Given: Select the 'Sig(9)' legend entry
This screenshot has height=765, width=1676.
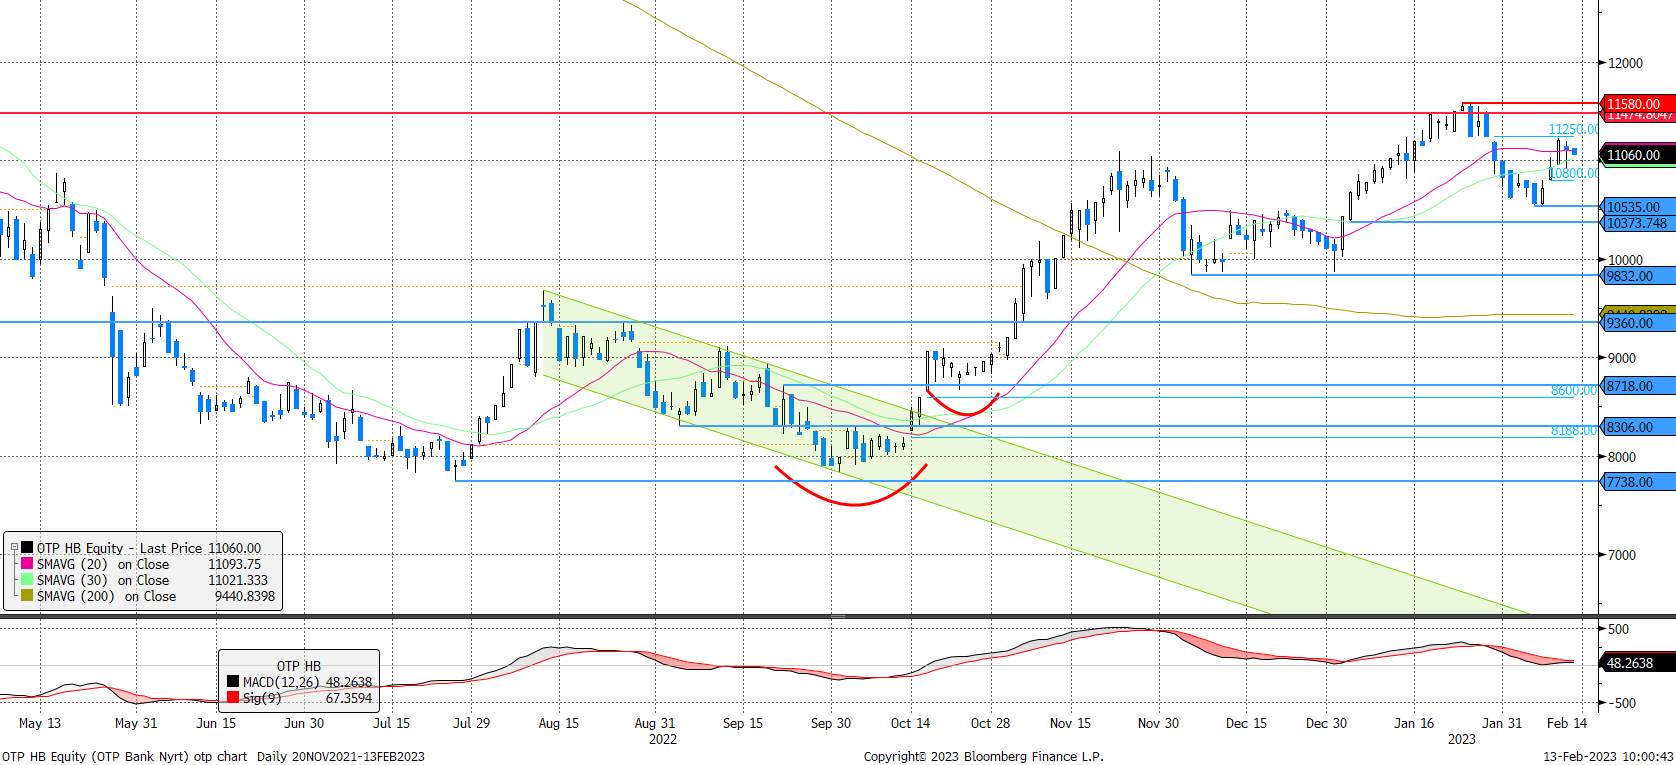Looking at the screenshot, I should pyautogui.click(x=299, y=698).
